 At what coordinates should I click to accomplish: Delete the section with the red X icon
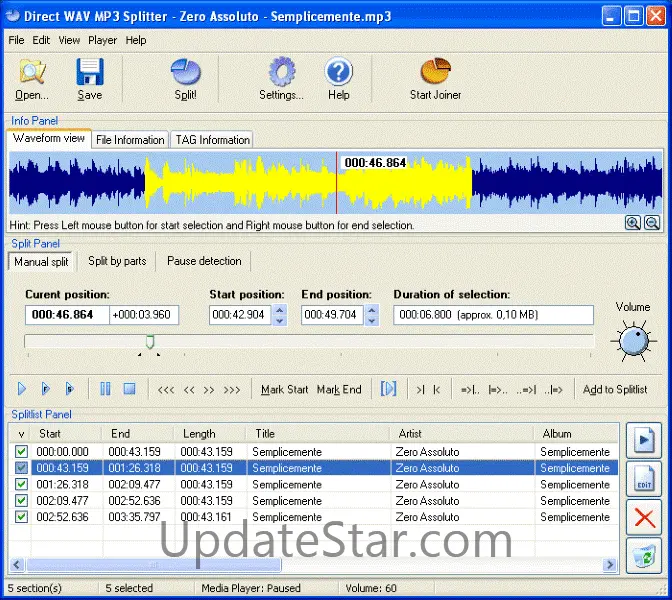tap(644, 518)
